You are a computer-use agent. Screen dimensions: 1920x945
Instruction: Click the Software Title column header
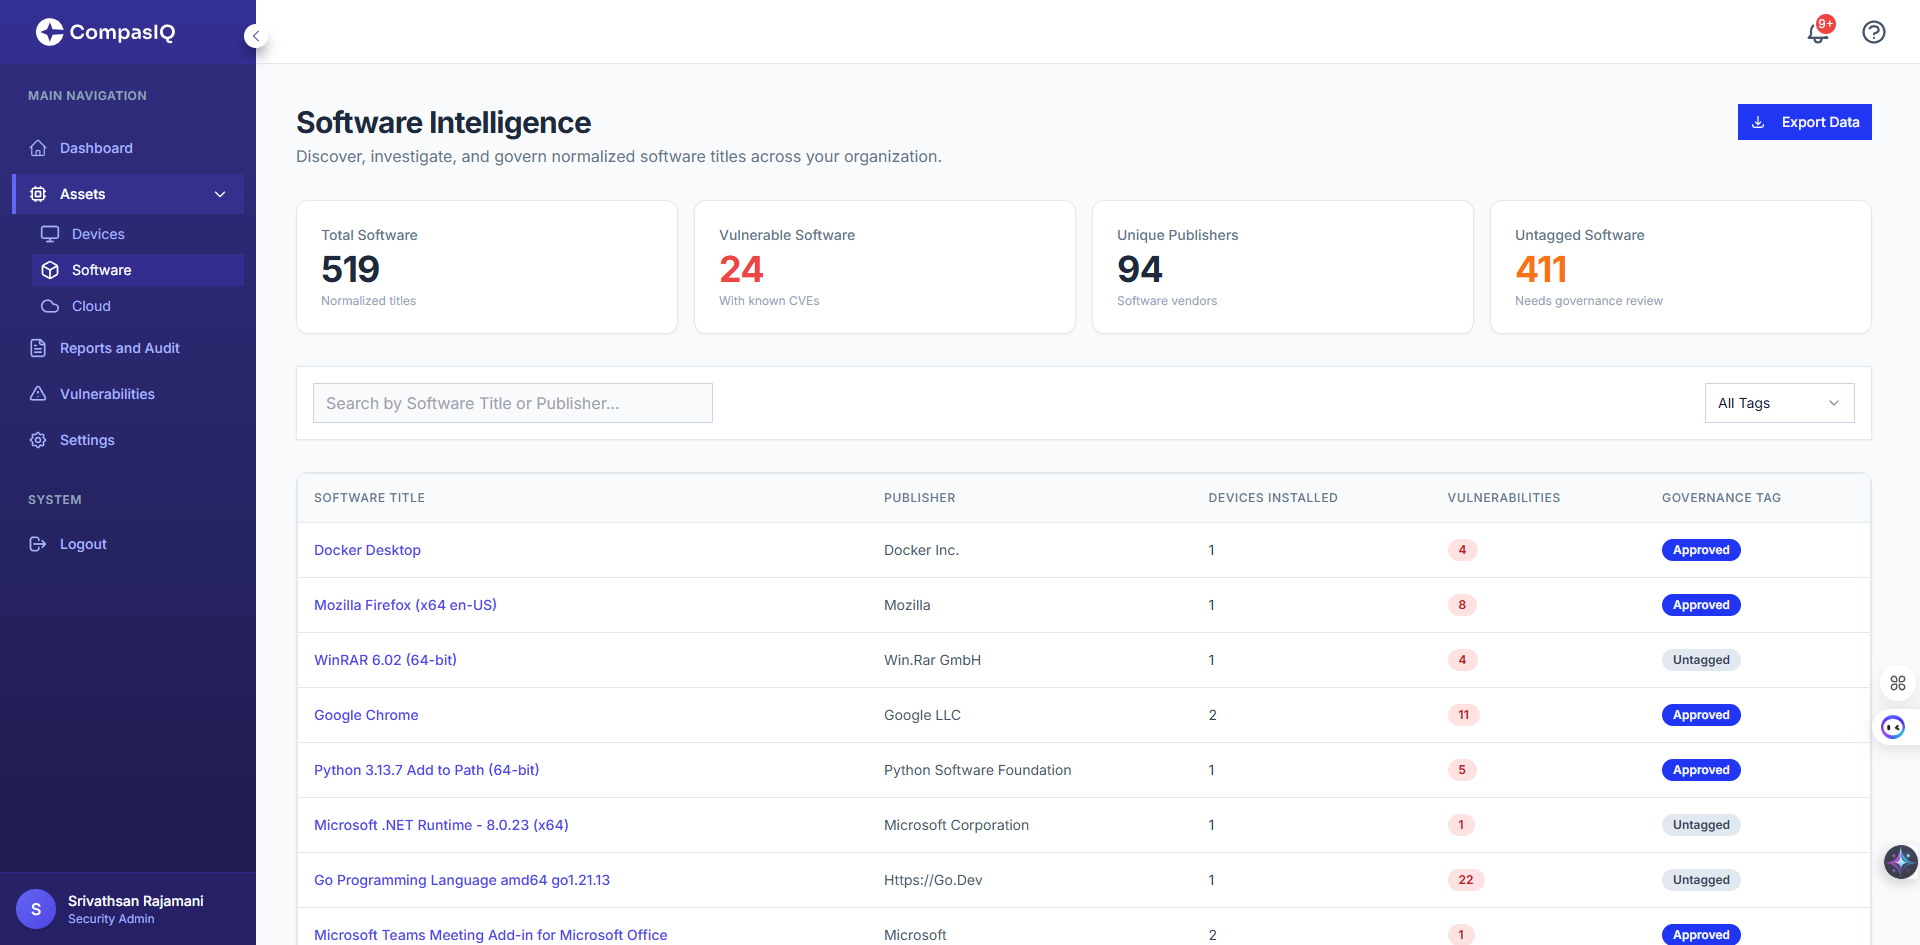(369, 498)
